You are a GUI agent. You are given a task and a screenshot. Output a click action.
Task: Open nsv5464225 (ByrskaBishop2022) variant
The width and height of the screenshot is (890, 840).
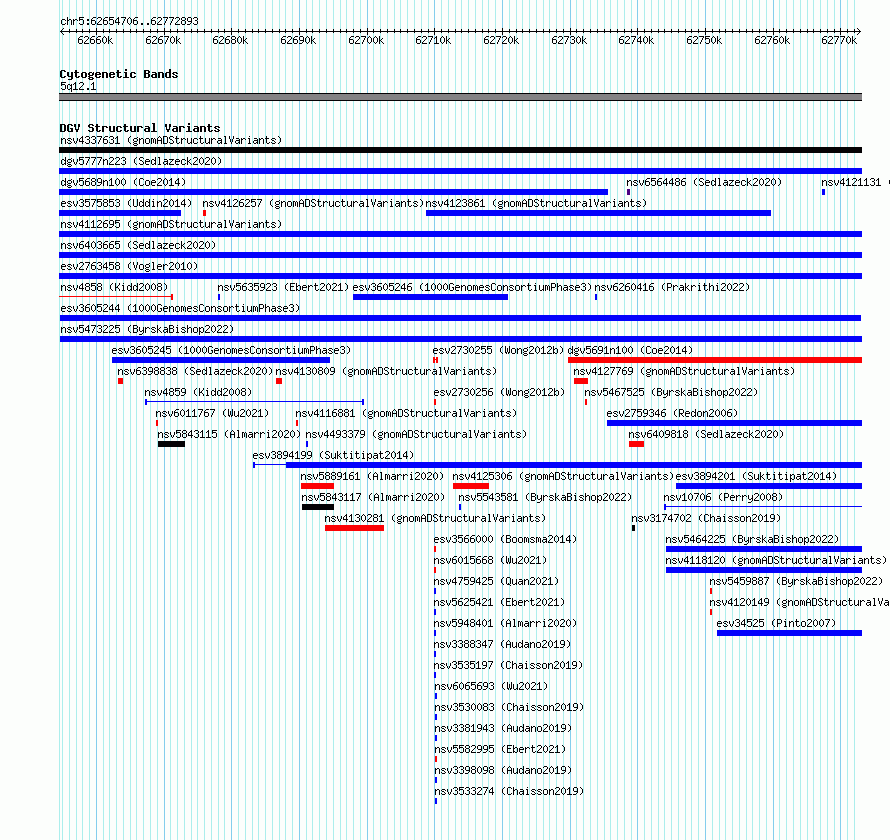[752, 539]
